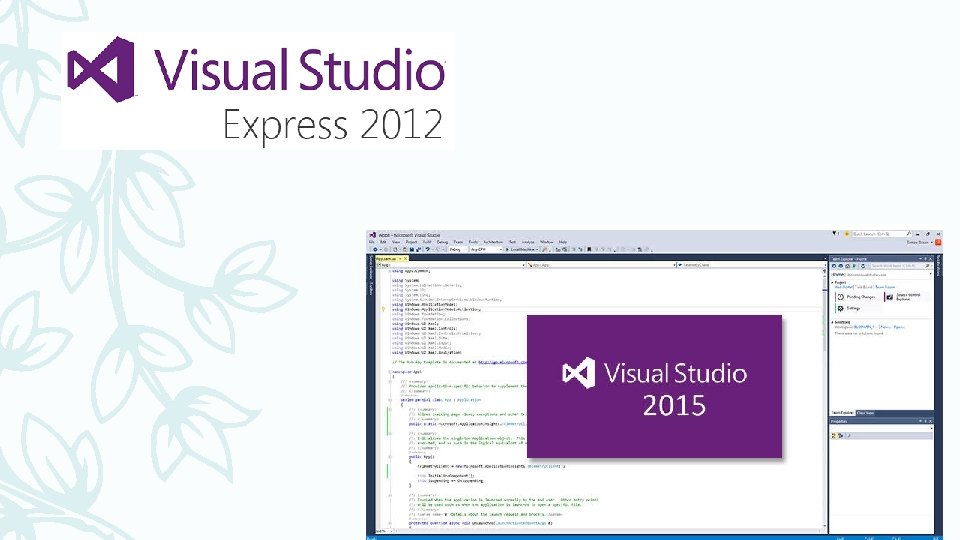Click the Navigate Backward toolbar icon
Image resolution: width=960 pixels, height=540 pixels.
[375, 249]
